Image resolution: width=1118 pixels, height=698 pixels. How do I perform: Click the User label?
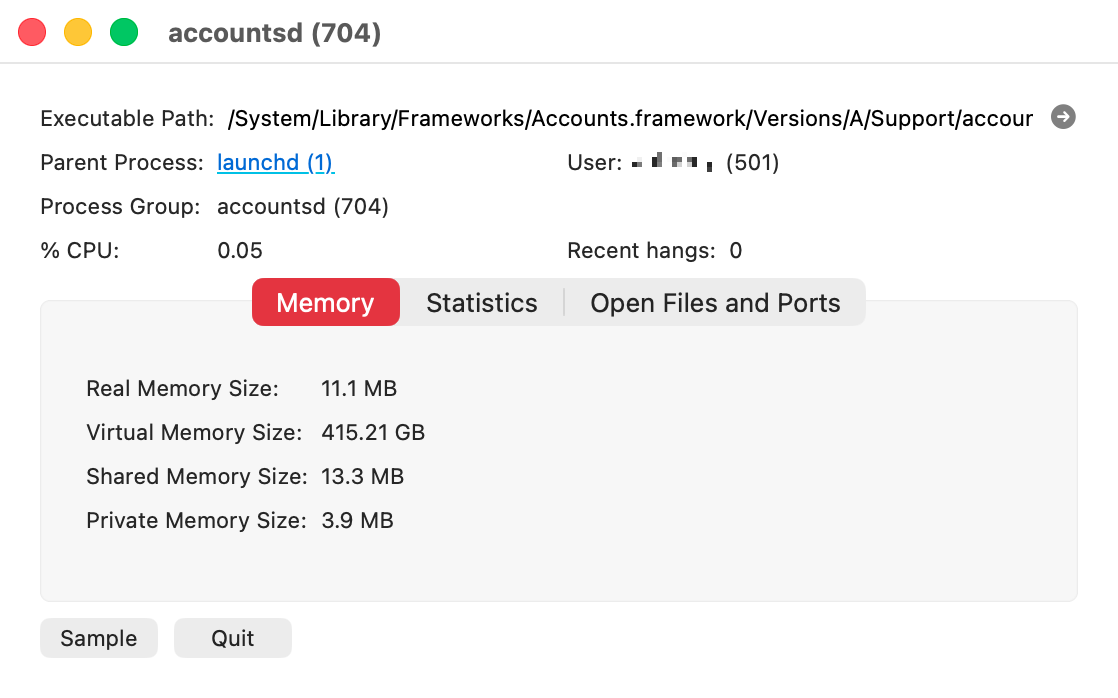(595, 163)
